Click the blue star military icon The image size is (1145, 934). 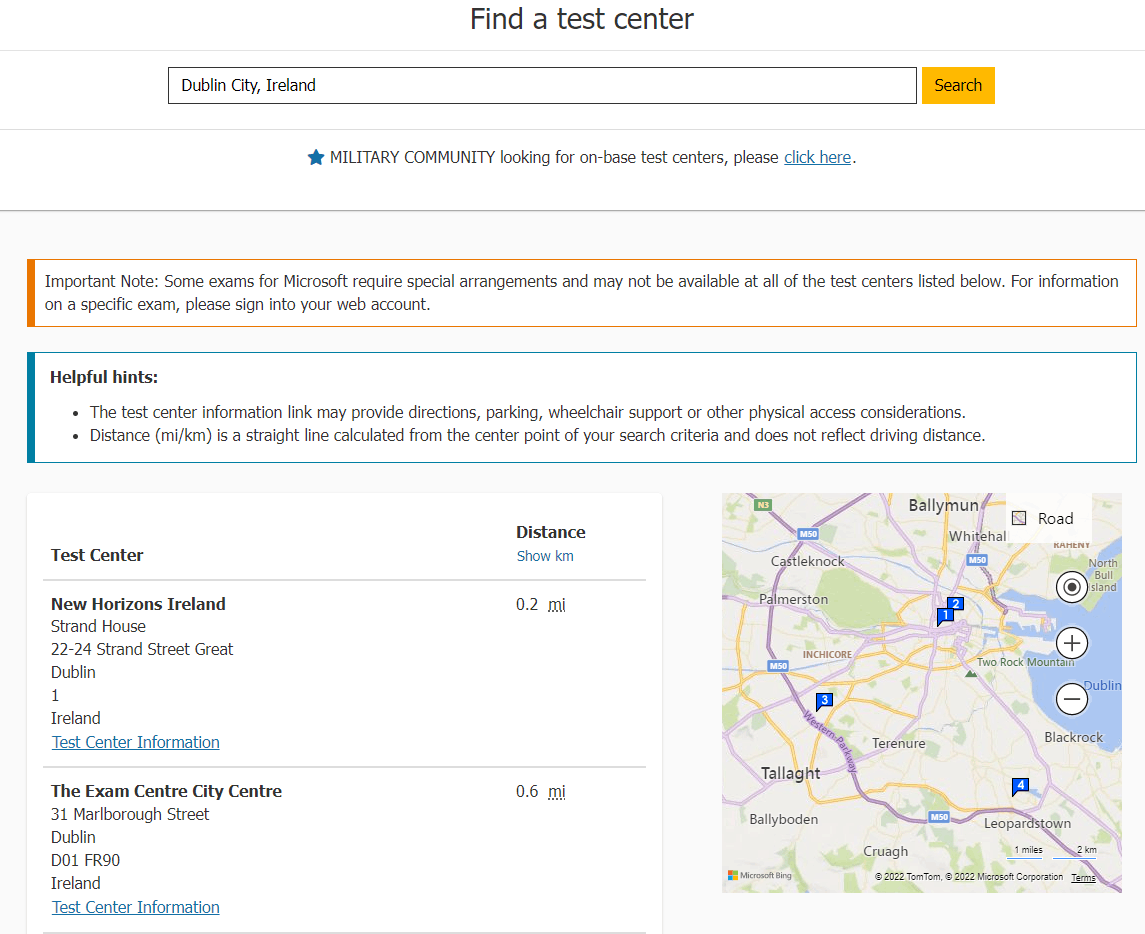click(315, 157)
